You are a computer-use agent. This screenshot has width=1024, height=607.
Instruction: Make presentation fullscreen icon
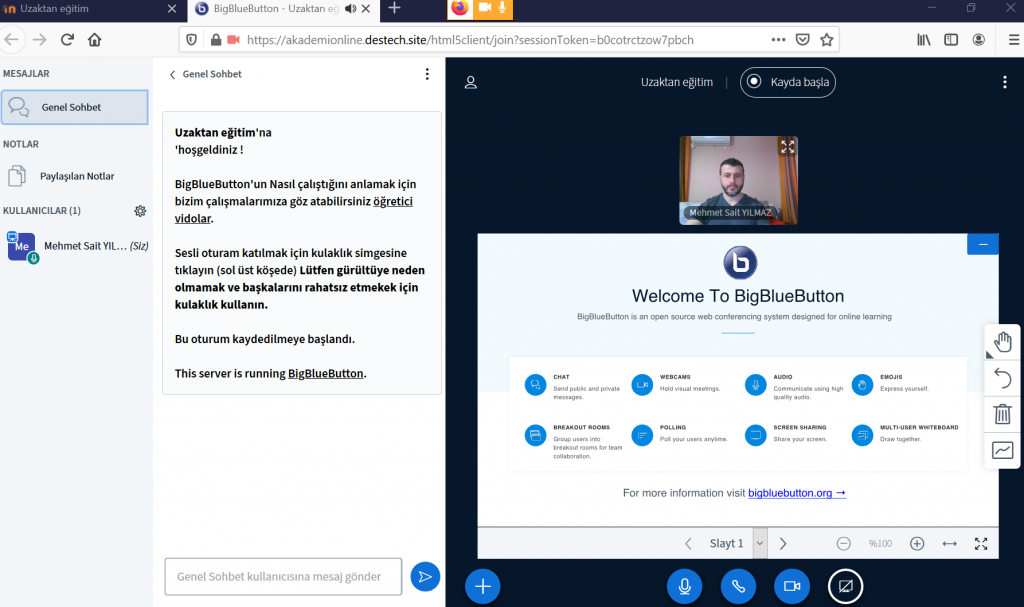coord(981,544)
